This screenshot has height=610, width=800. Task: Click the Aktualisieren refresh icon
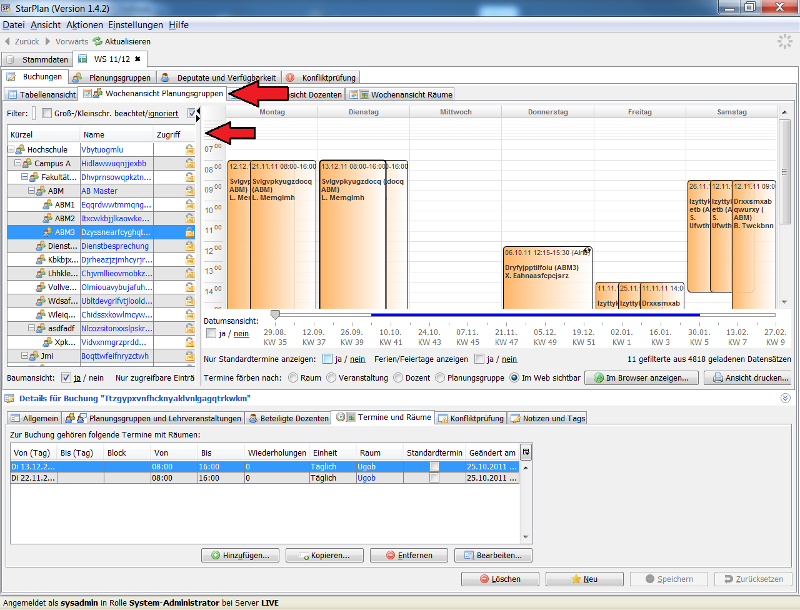[97, 41]
